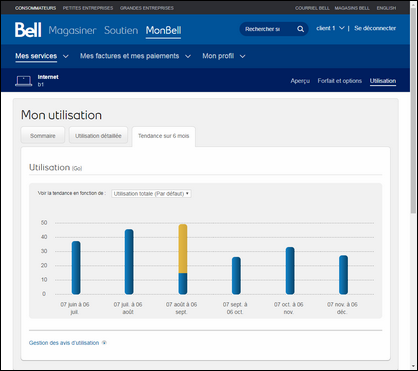Select the Utilisation page link
The image size is (418, 371).
point(383,81)
